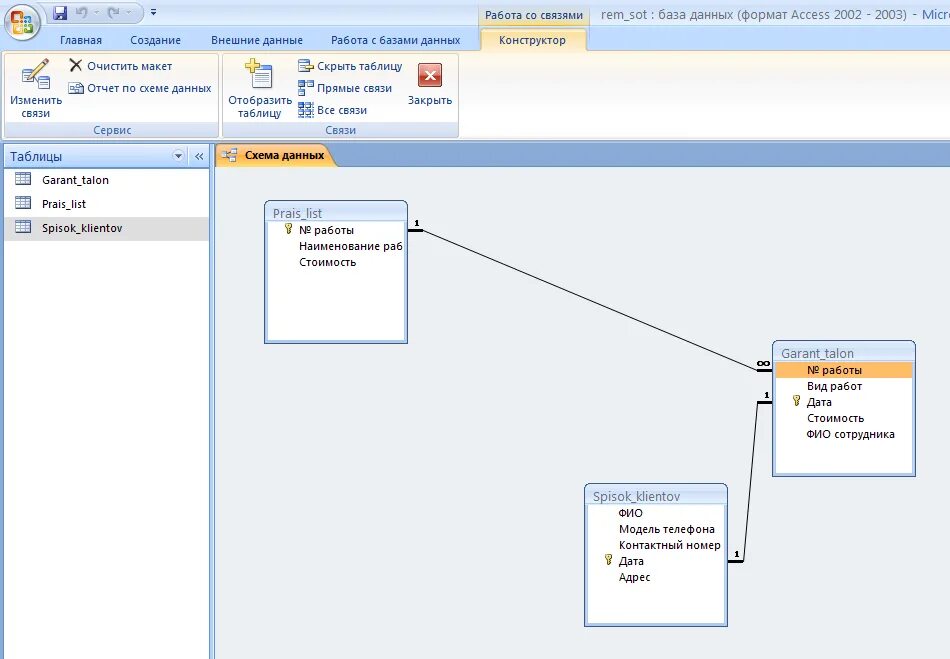This screenshot has width=950, height=659.
Task: Undo the last action in quick access toolbar
Action: pos(82,12)
